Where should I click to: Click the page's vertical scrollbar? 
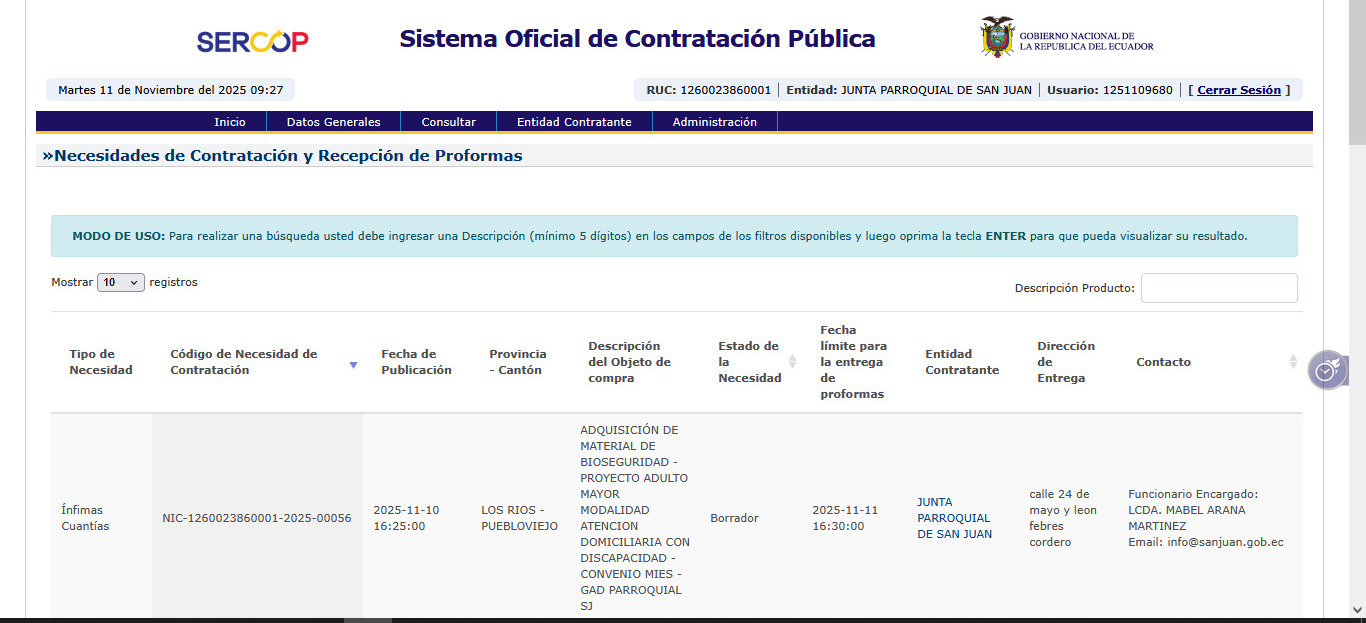pos(1356,300)
